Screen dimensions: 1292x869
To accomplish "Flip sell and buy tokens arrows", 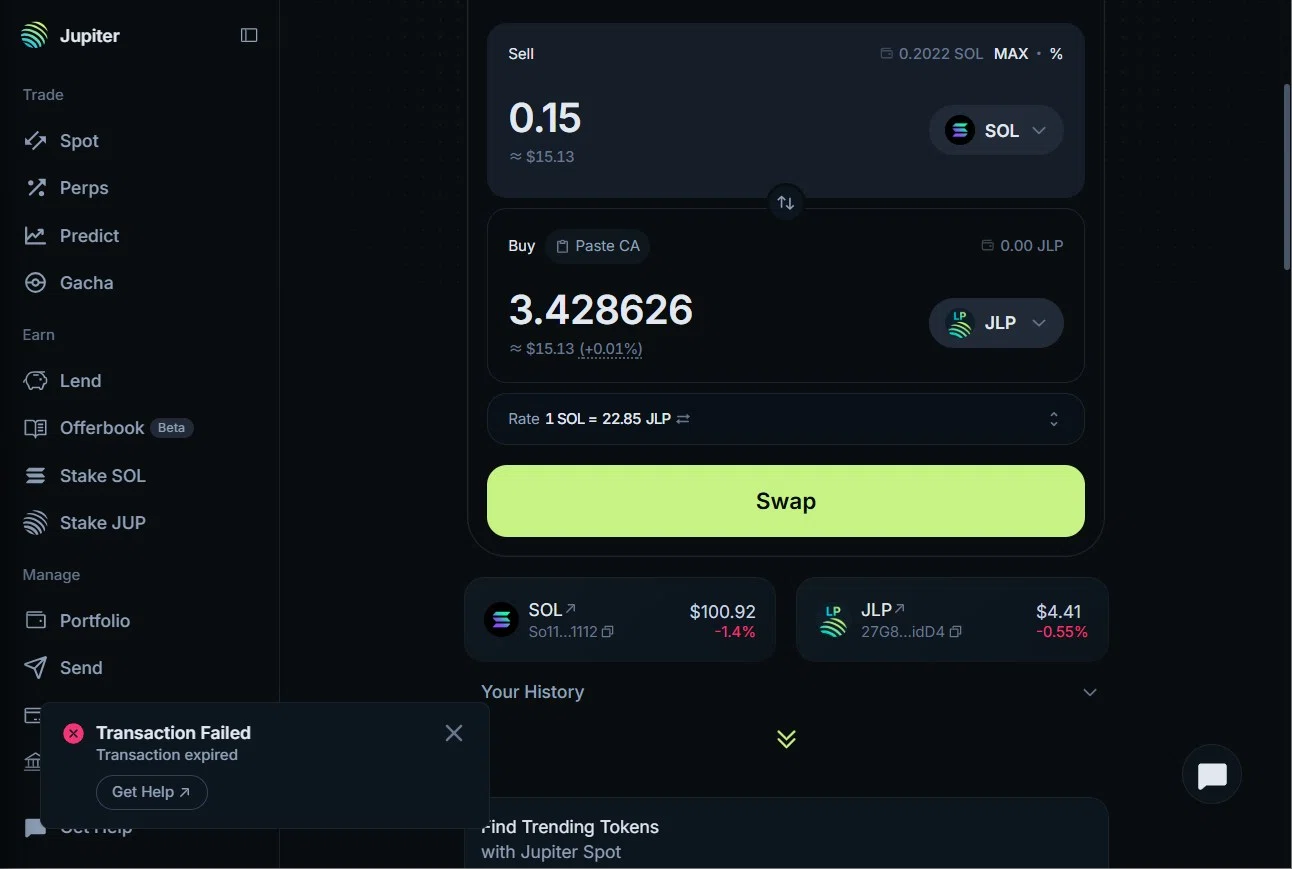I will click(786, 203).
